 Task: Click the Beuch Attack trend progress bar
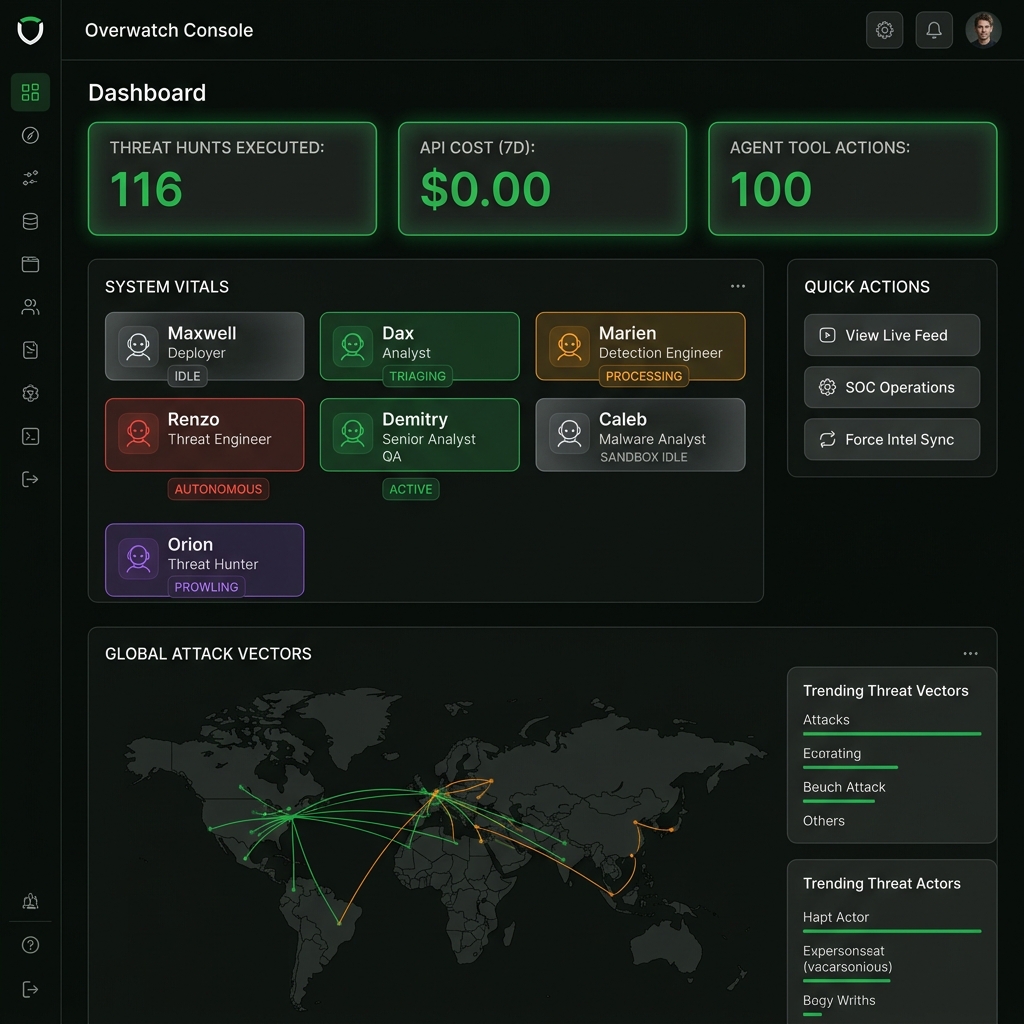click(x=839, y=801)
